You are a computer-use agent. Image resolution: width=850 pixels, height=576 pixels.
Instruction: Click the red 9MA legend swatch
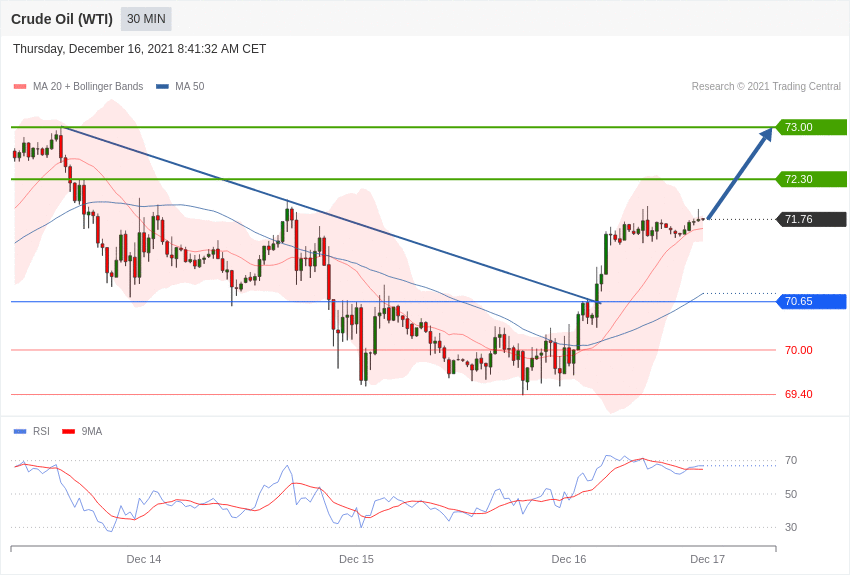pos(69,432)
